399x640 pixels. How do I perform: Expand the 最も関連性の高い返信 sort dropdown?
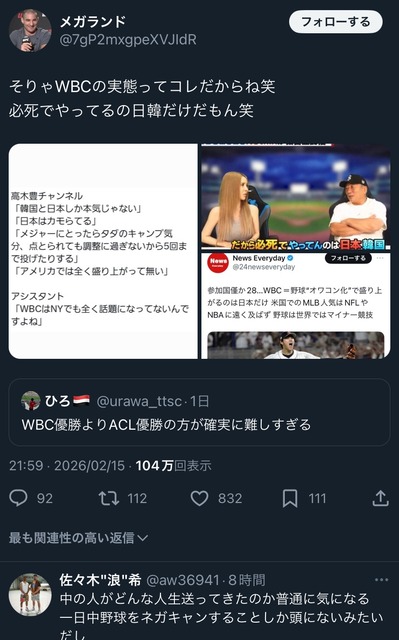(78, 538)
